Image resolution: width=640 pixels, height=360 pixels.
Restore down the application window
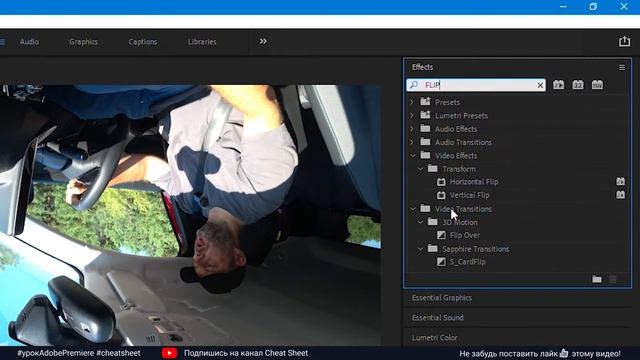tap(593, 7)
